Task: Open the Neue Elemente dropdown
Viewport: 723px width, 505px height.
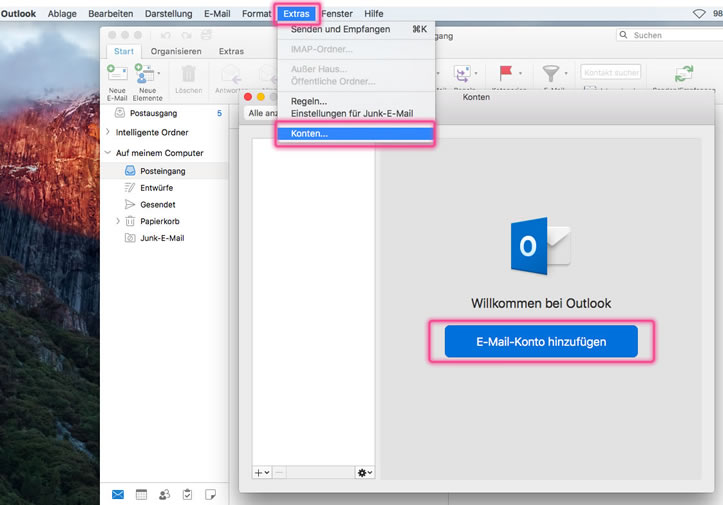Action: tap(147, 75)
